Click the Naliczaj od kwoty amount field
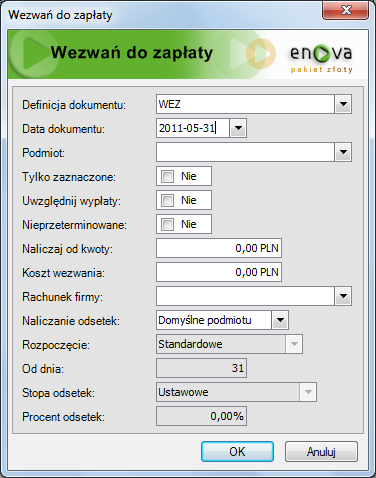 [x=219, y=248]
